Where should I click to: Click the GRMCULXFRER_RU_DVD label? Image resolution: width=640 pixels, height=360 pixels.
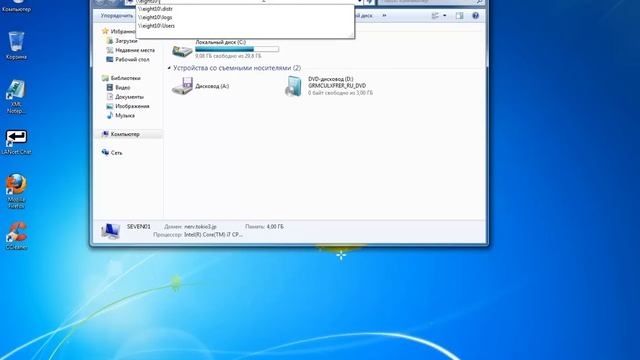[337, 86]
